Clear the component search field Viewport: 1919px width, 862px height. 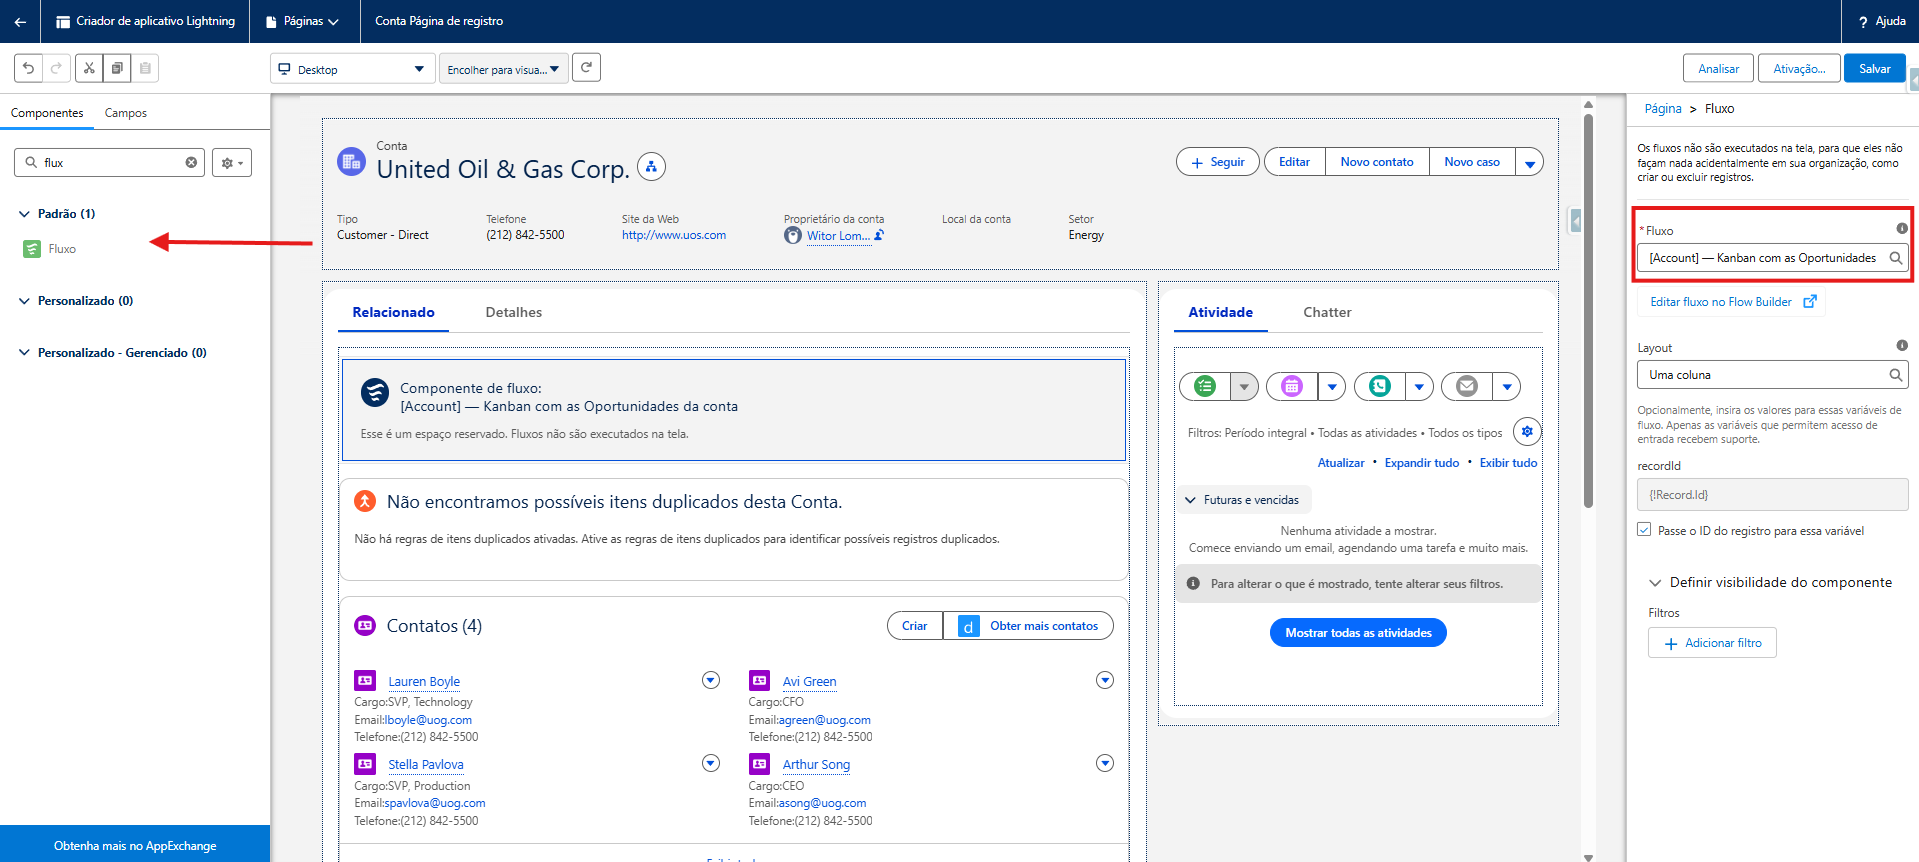coord(191,162)
